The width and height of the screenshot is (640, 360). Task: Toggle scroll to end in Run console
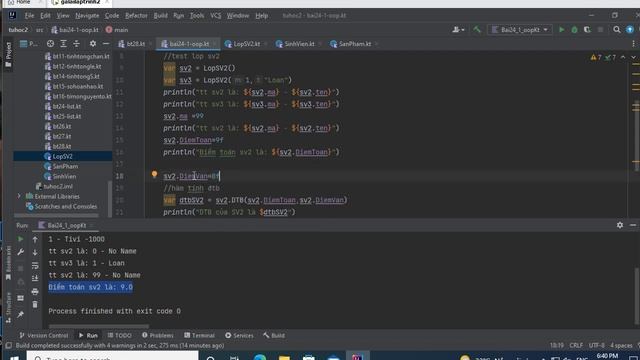point(35,279)
